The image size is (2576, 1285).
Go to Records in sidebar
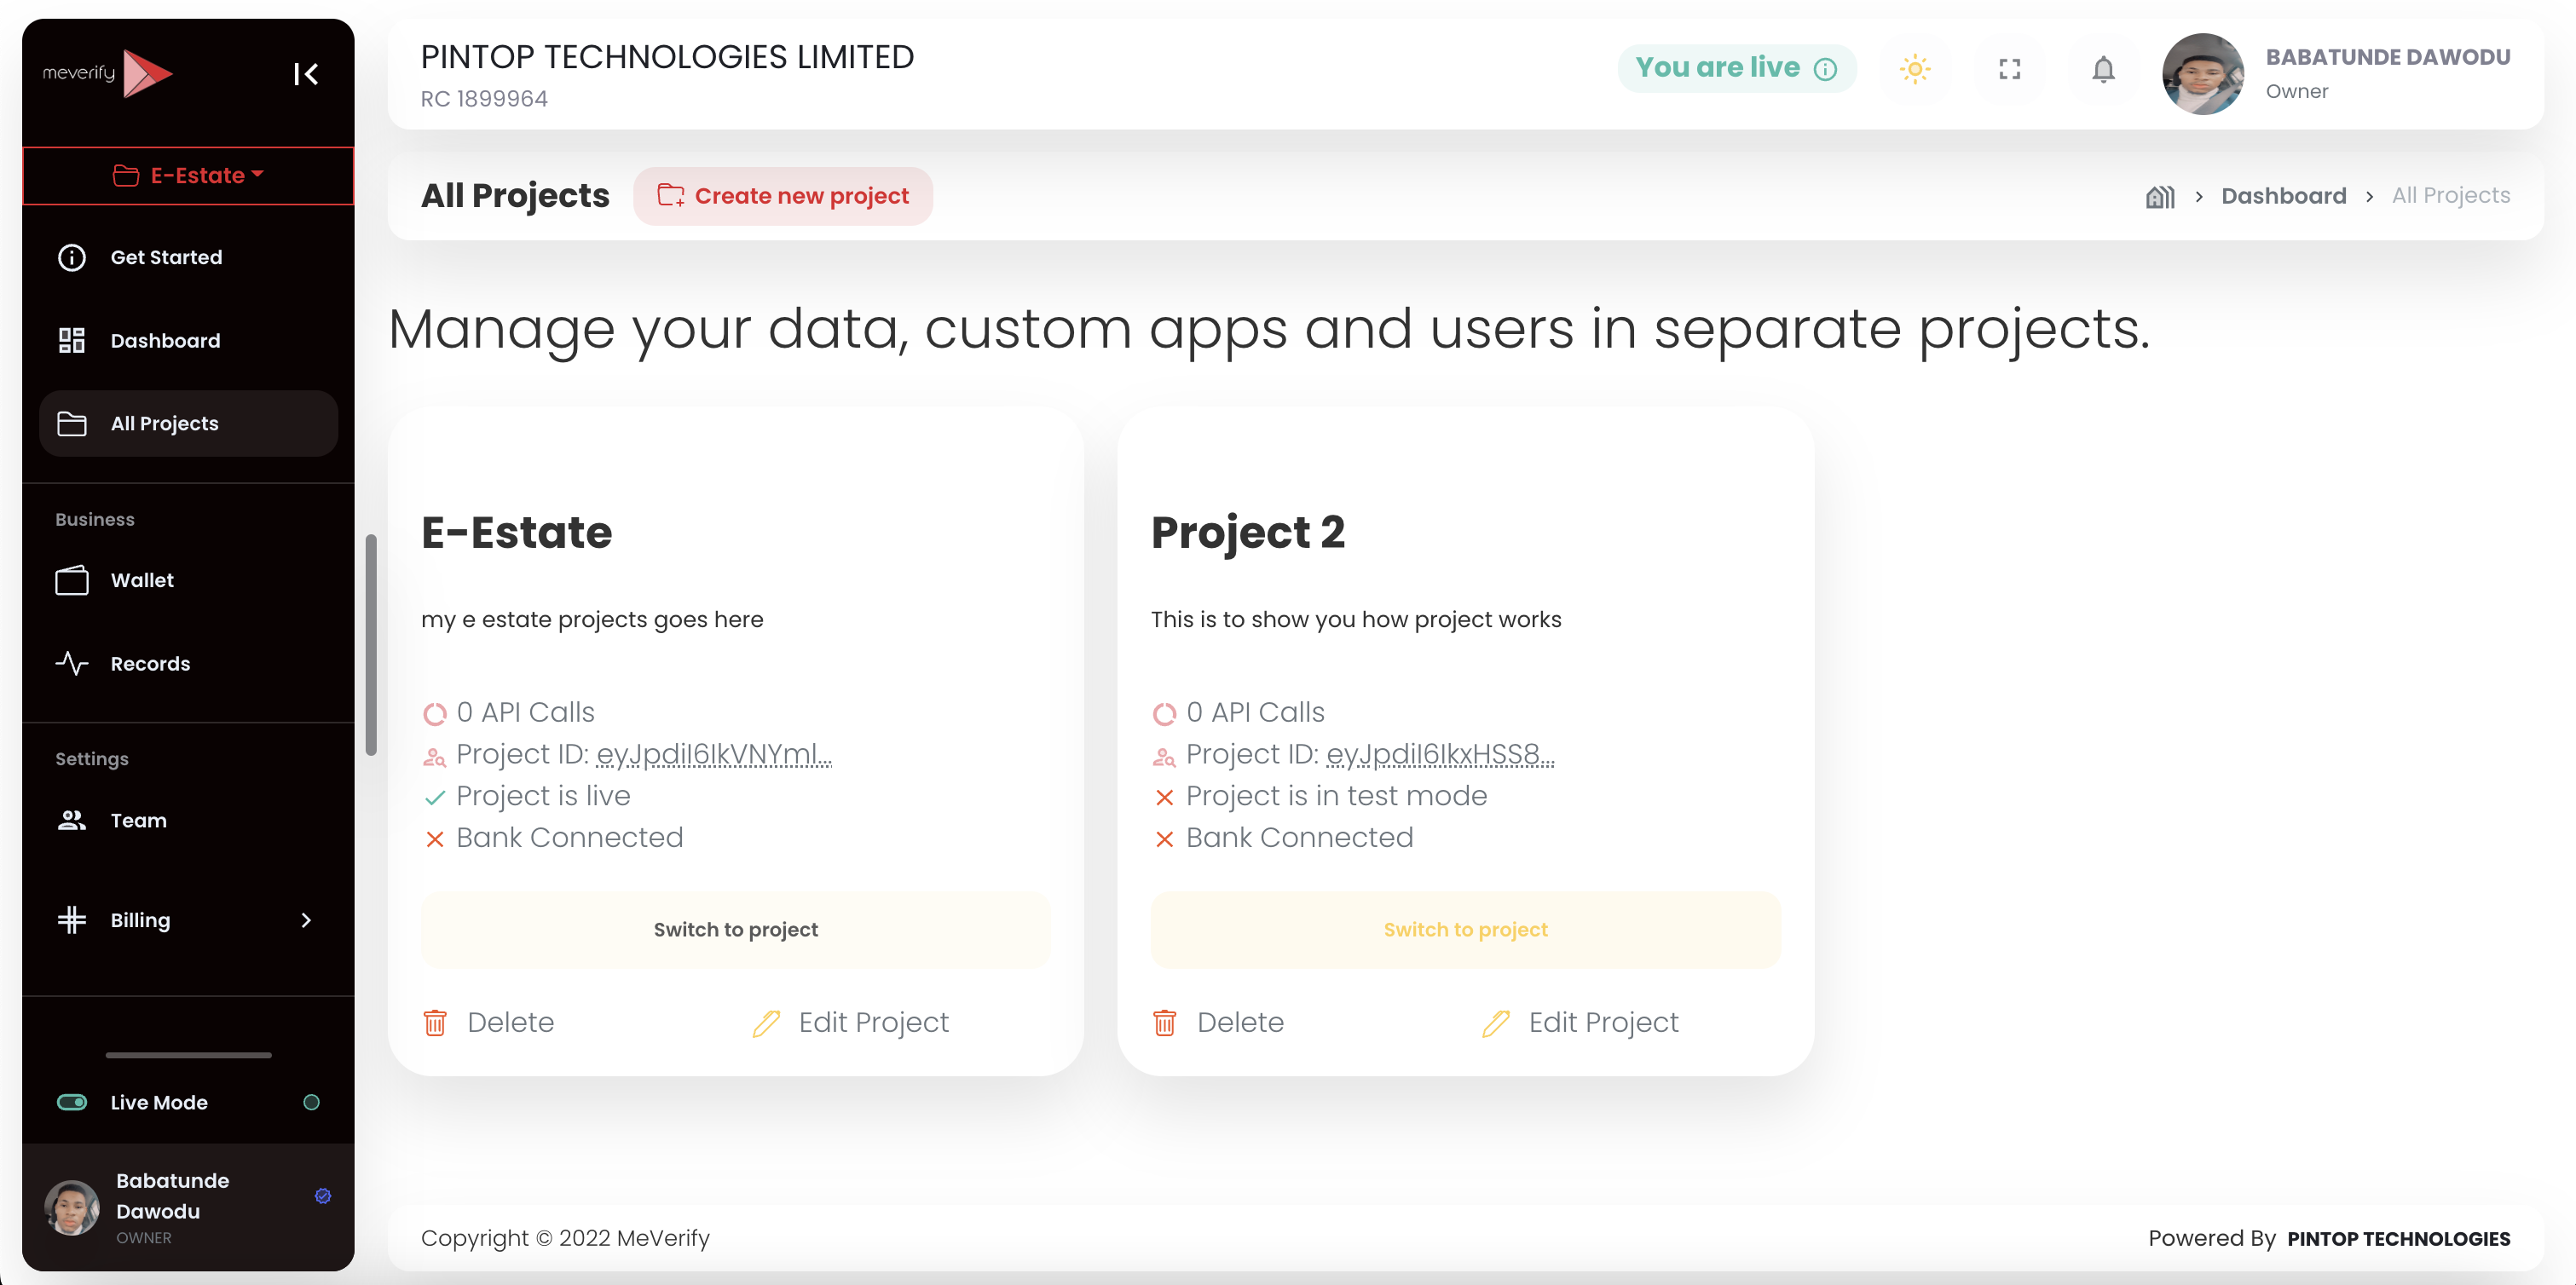click(150, 664)
